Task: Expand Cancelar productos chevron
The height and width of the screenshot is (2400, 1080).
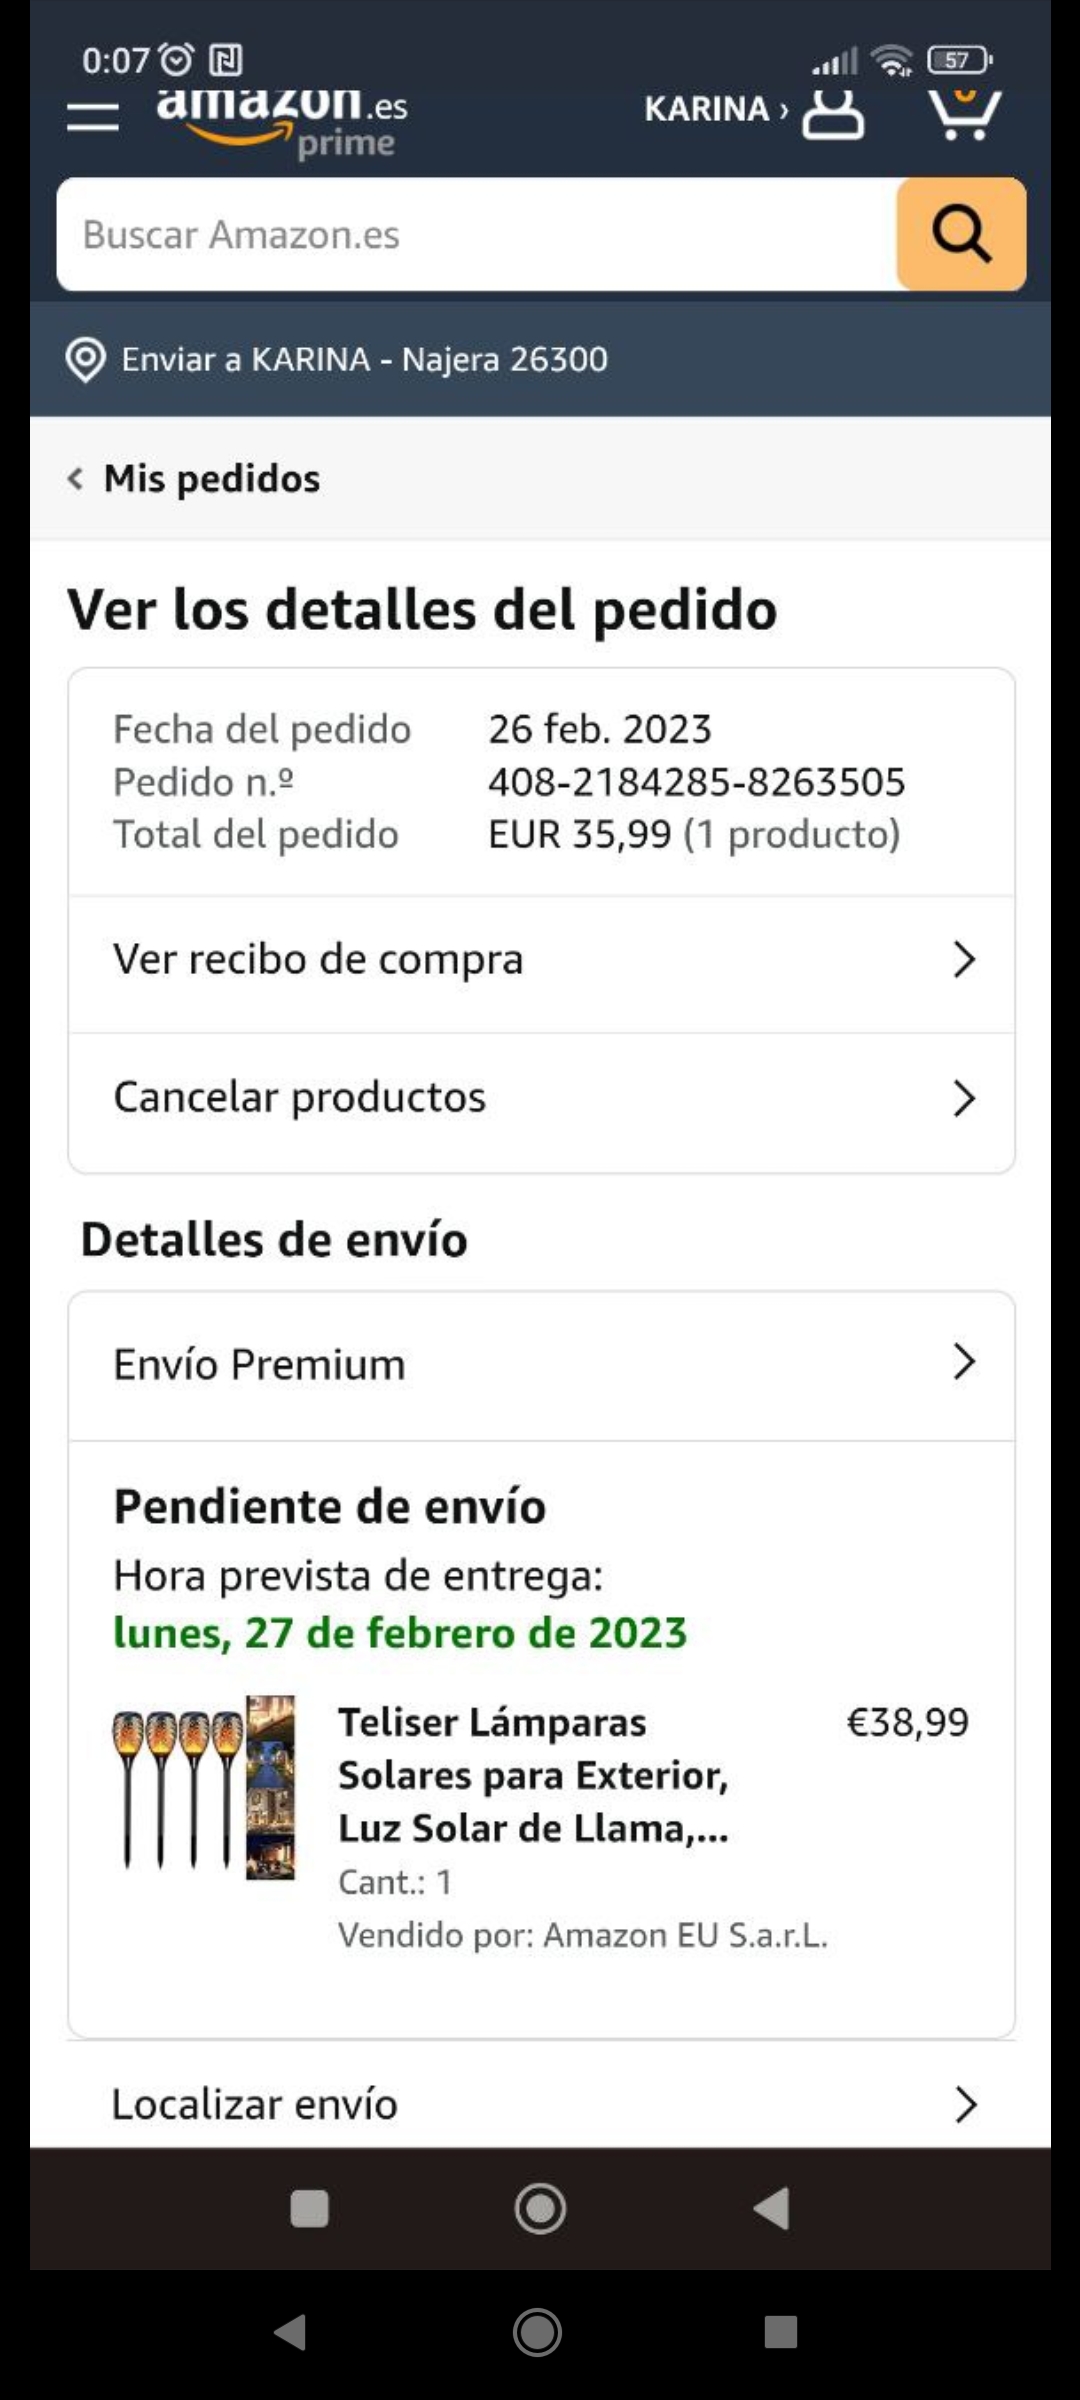Action: coord(963,1098)
